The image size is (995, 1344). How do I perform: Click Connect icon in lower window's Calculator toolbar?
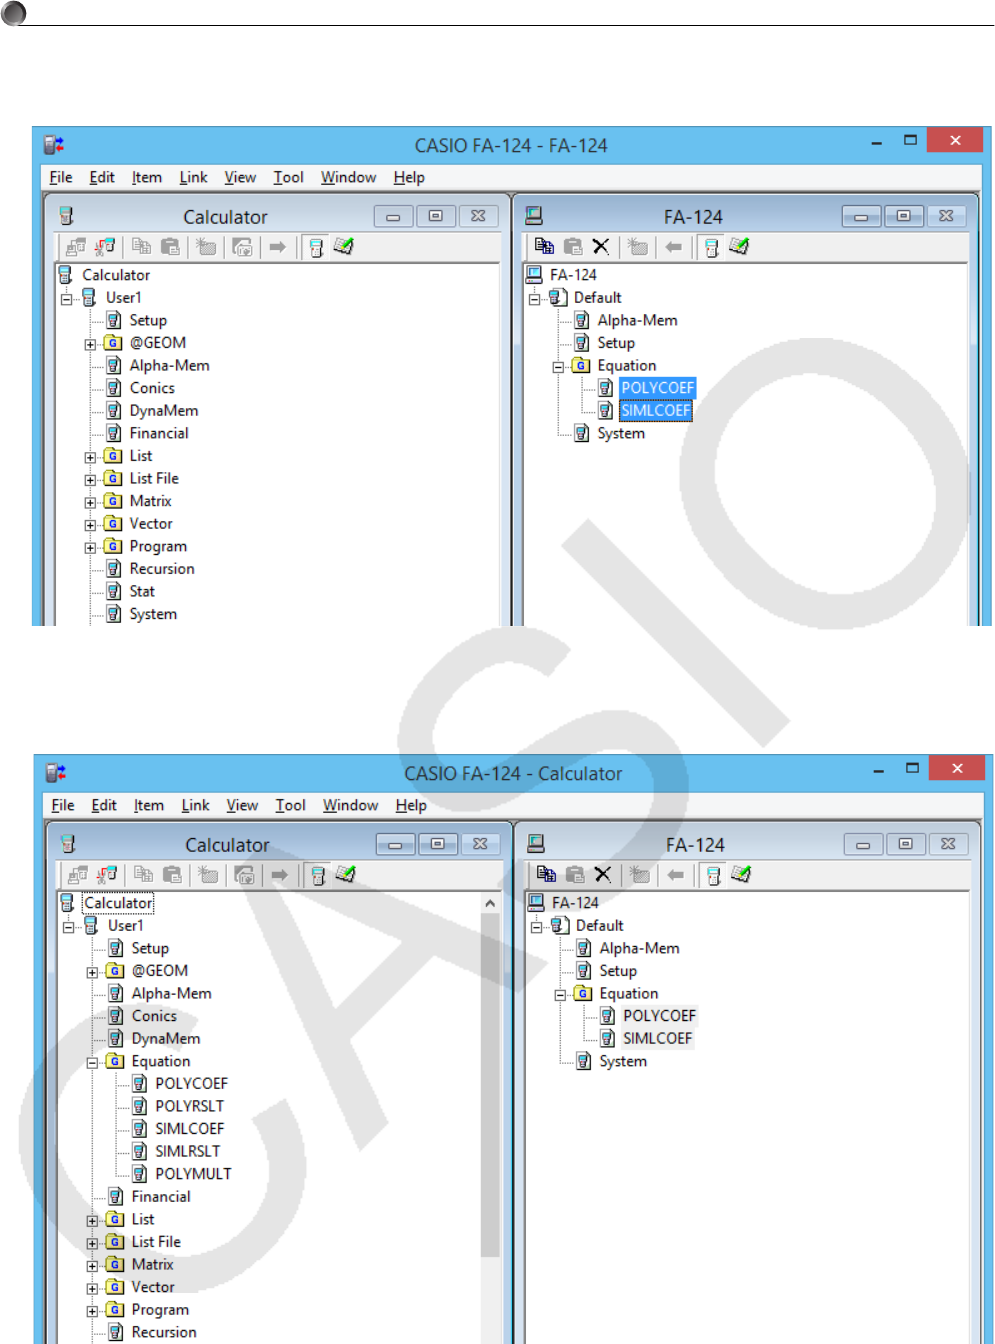click(x=77, y=874)
